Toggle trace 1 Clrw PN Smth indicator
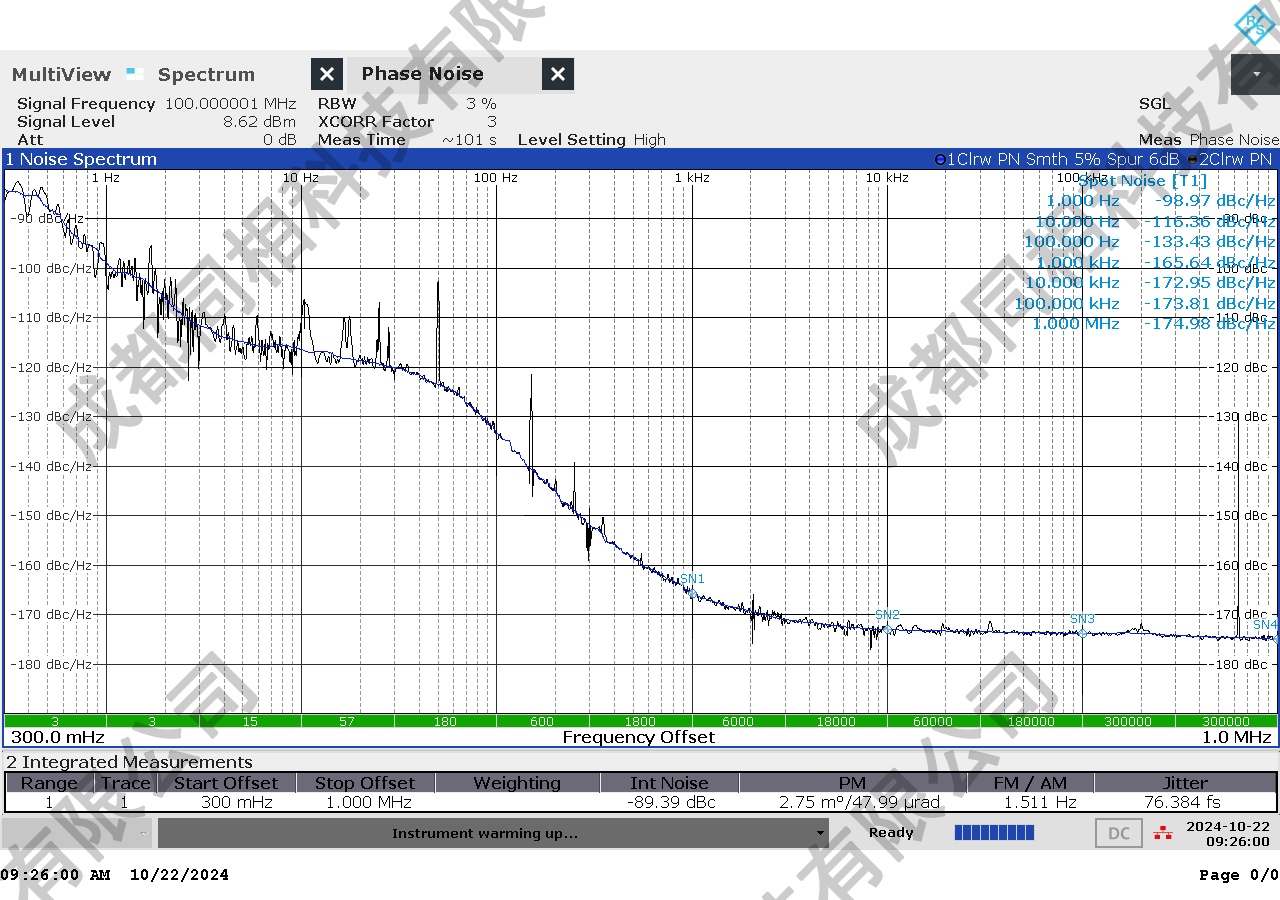The image size is (1280, 900). click(940, 159)
